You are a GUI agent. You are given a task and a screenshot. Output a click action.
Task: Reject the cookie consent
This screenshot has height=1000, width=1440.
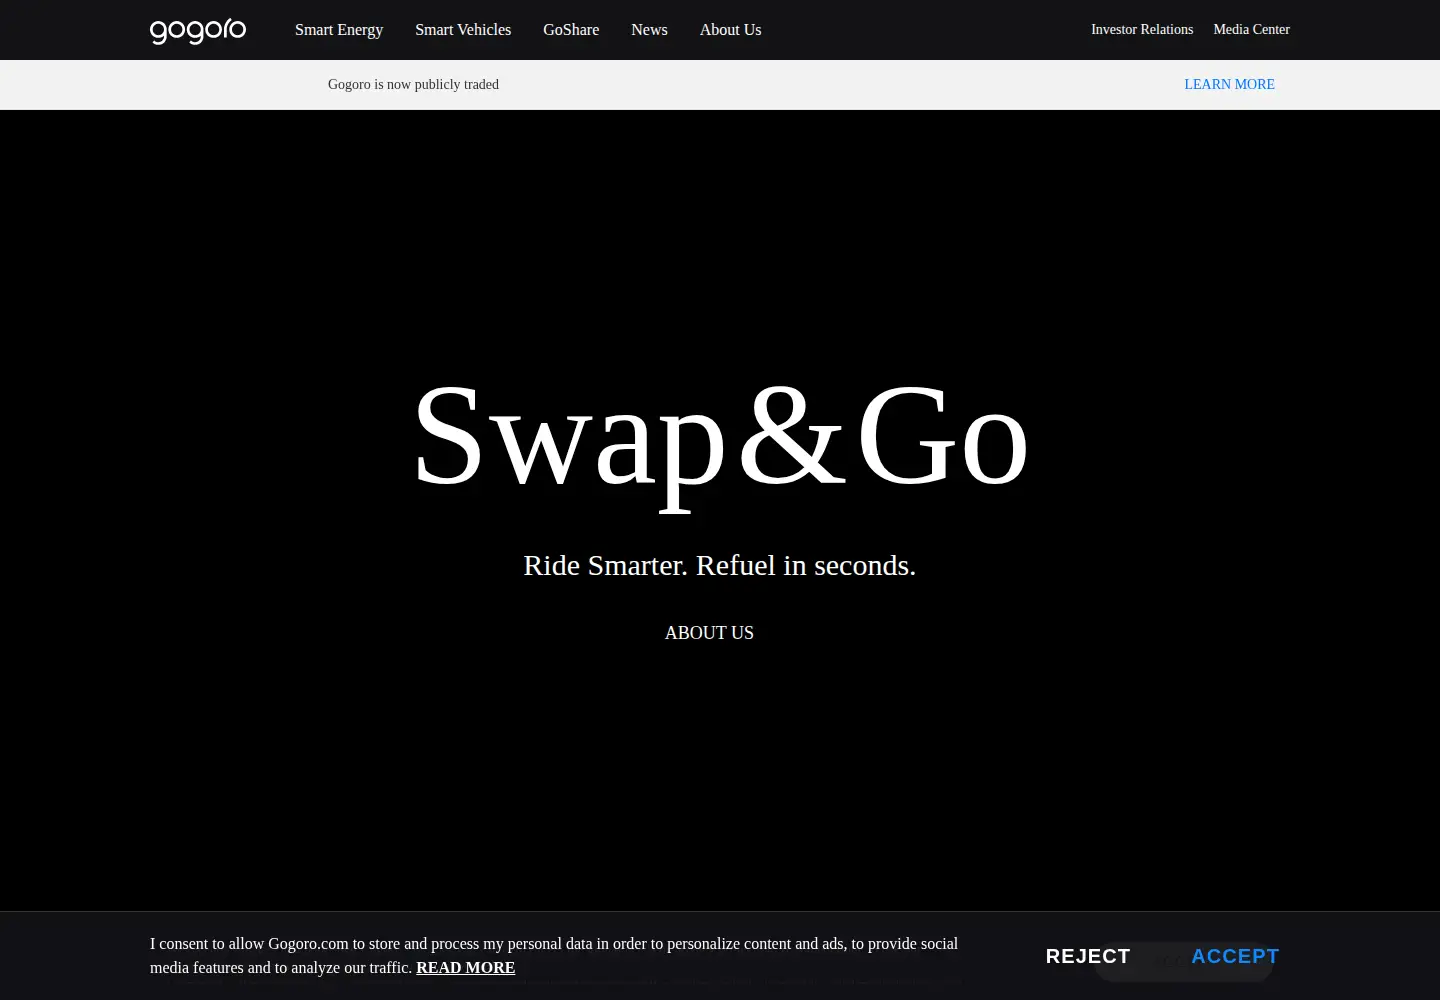point(1088,956)
